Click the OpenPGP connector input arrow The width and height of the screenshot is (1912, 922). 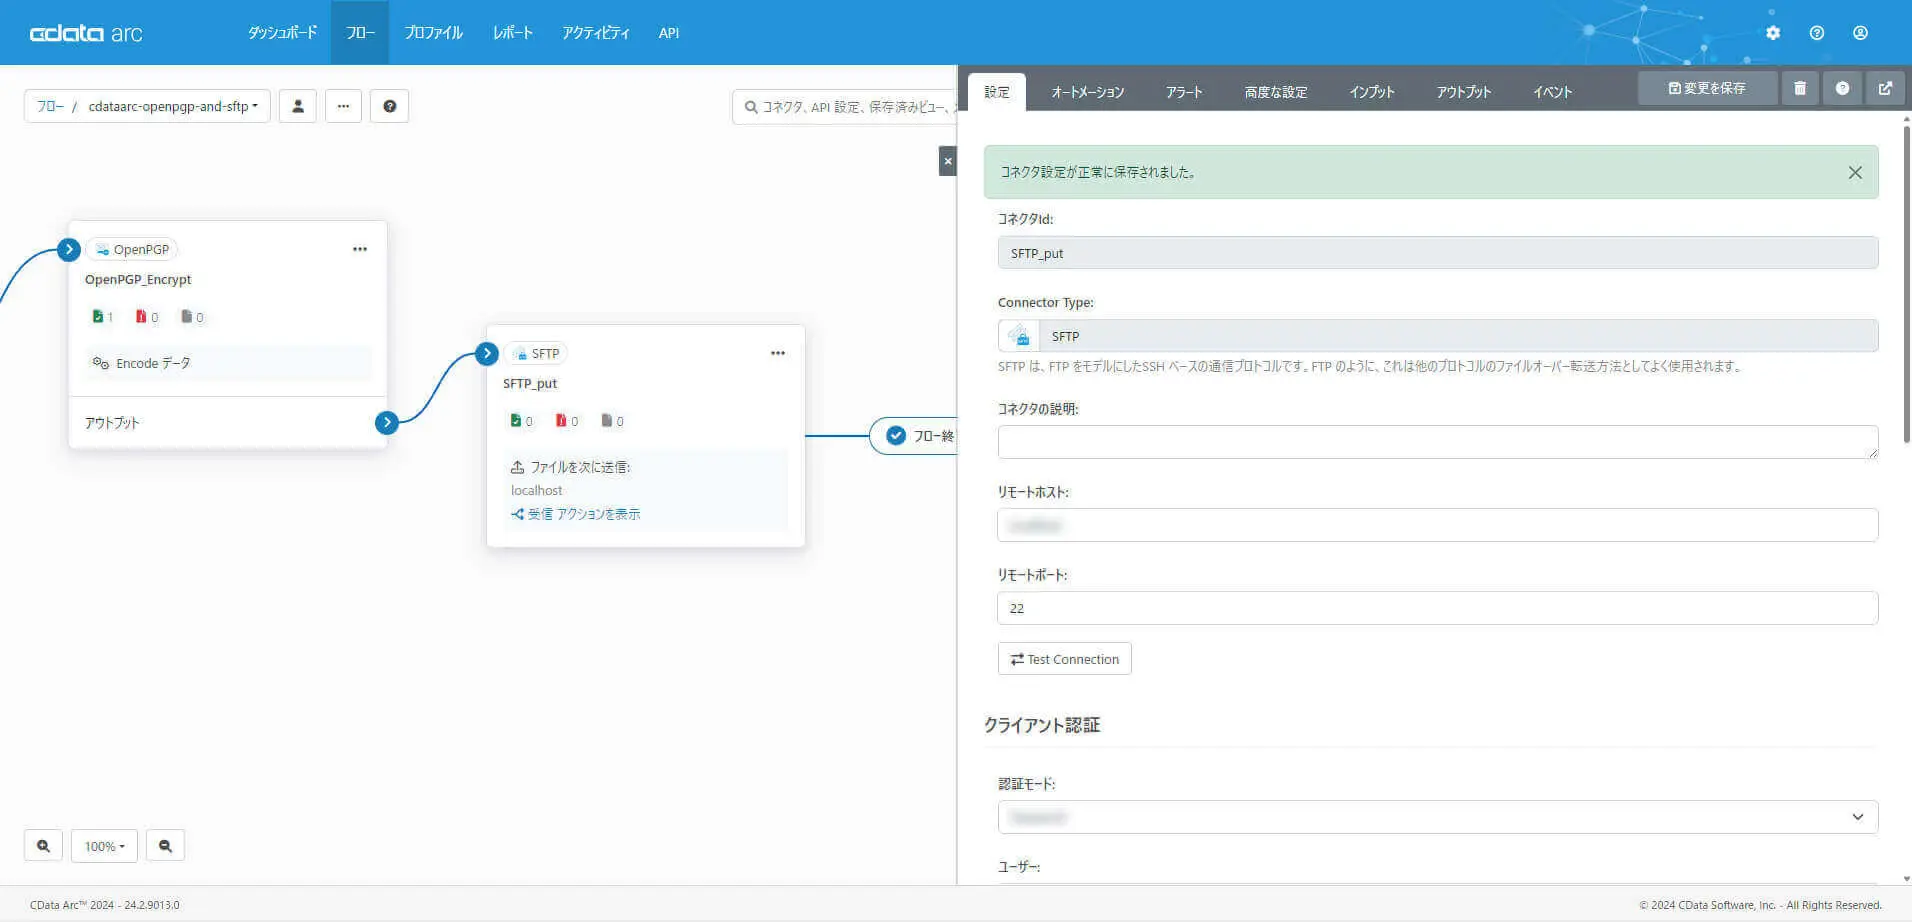pos(69,249)
